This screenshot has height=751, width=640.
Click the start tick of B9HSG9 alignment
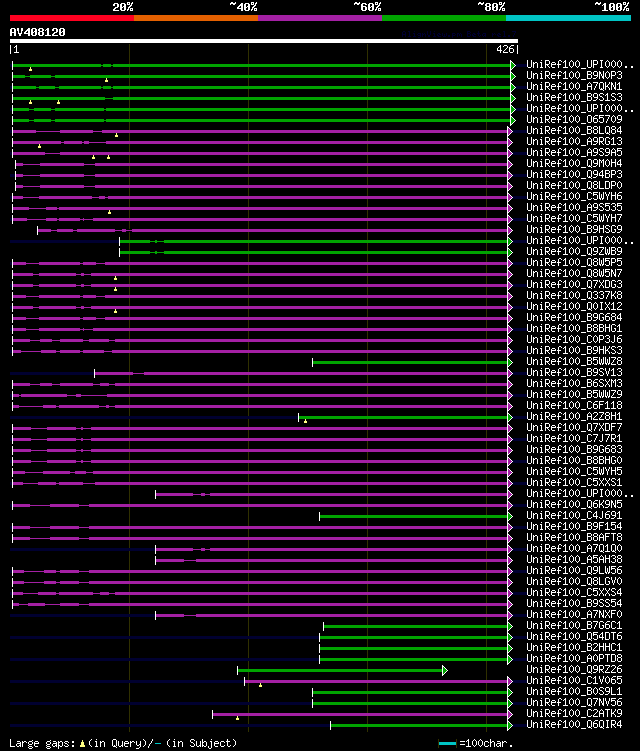[x=37, y=230]
